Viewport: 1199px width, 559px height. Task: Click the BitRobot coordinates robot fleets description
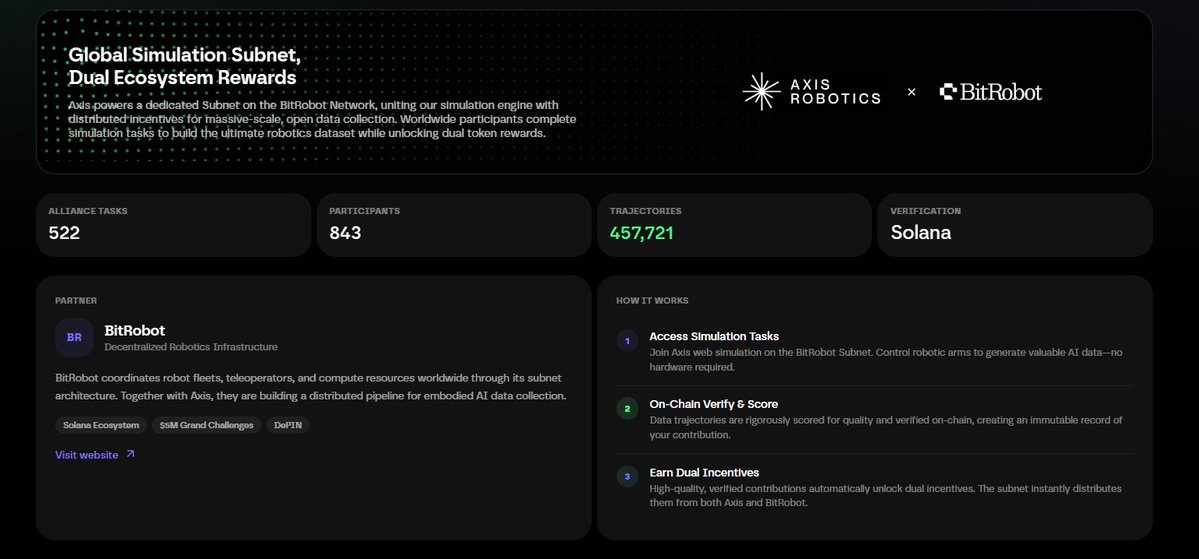click(x=310, y=387)
